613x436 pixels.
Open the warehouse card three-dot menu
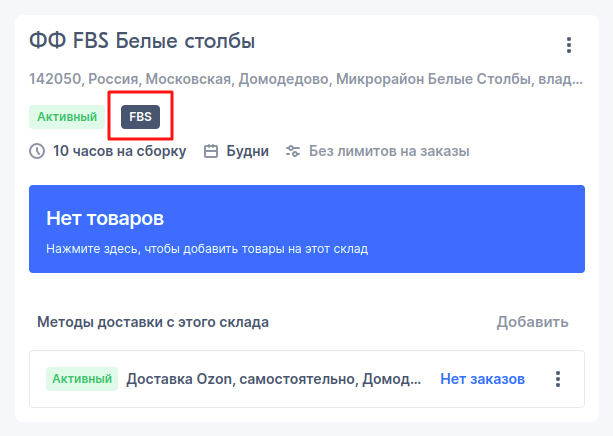click(x=569, y=45)
